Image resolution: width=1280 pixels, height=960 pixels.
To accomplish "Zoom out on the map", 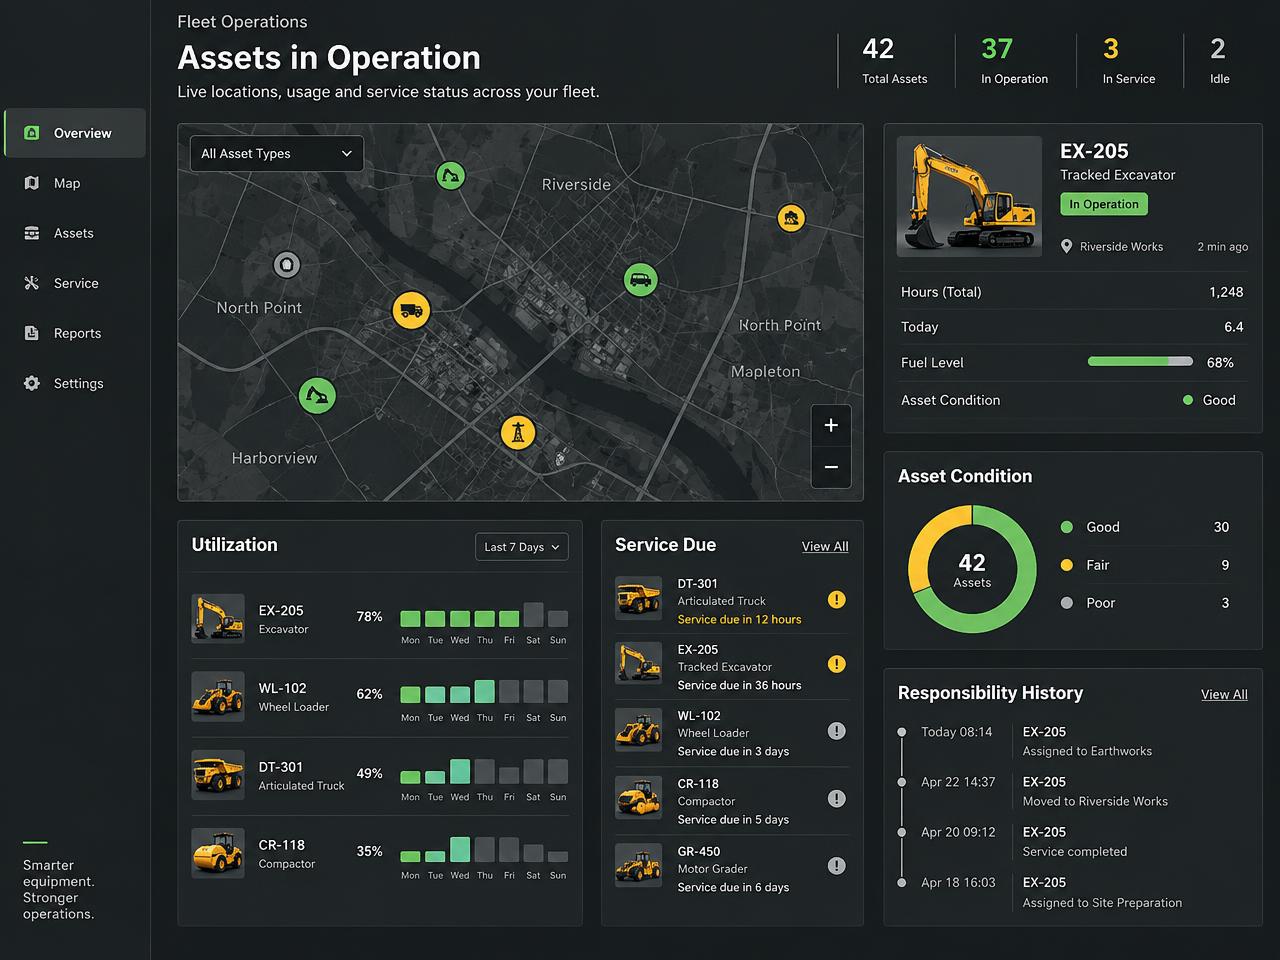I will [831, 467].
